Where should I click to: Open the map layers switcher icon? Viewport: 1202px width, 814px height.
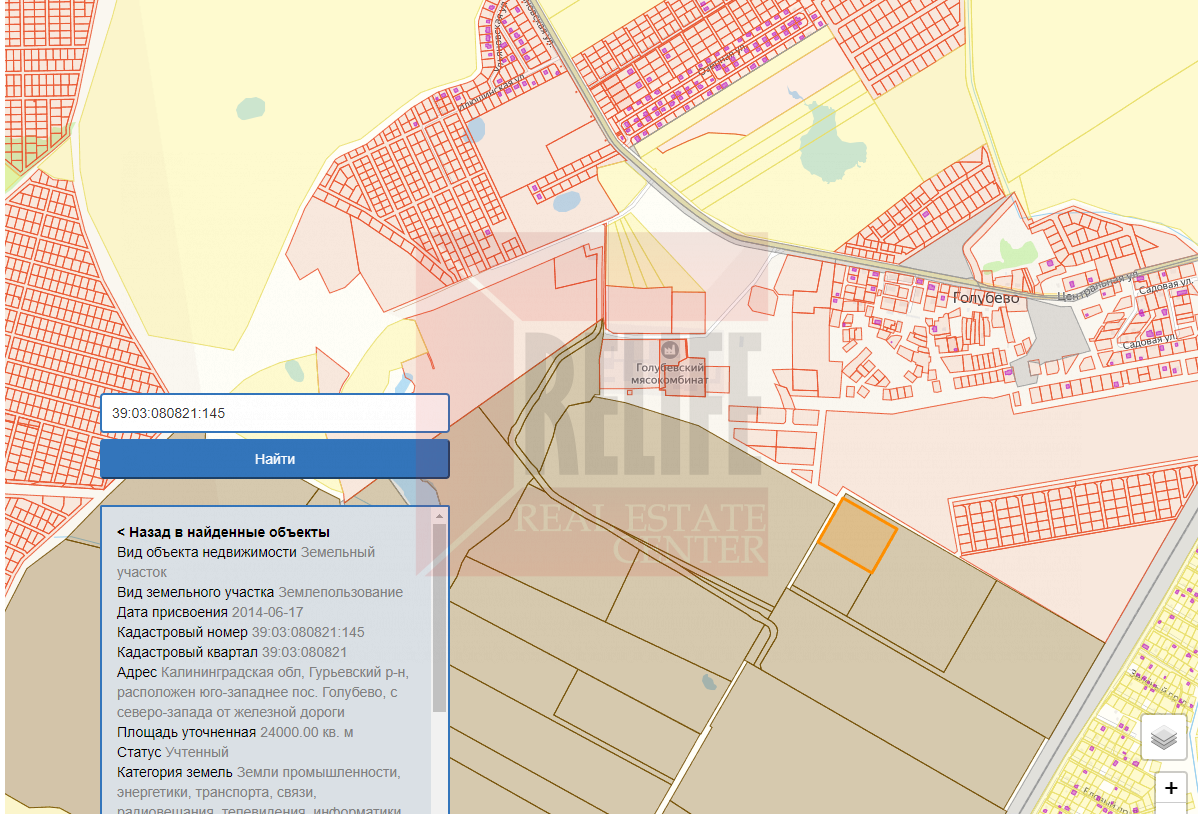pos(1164,738)
